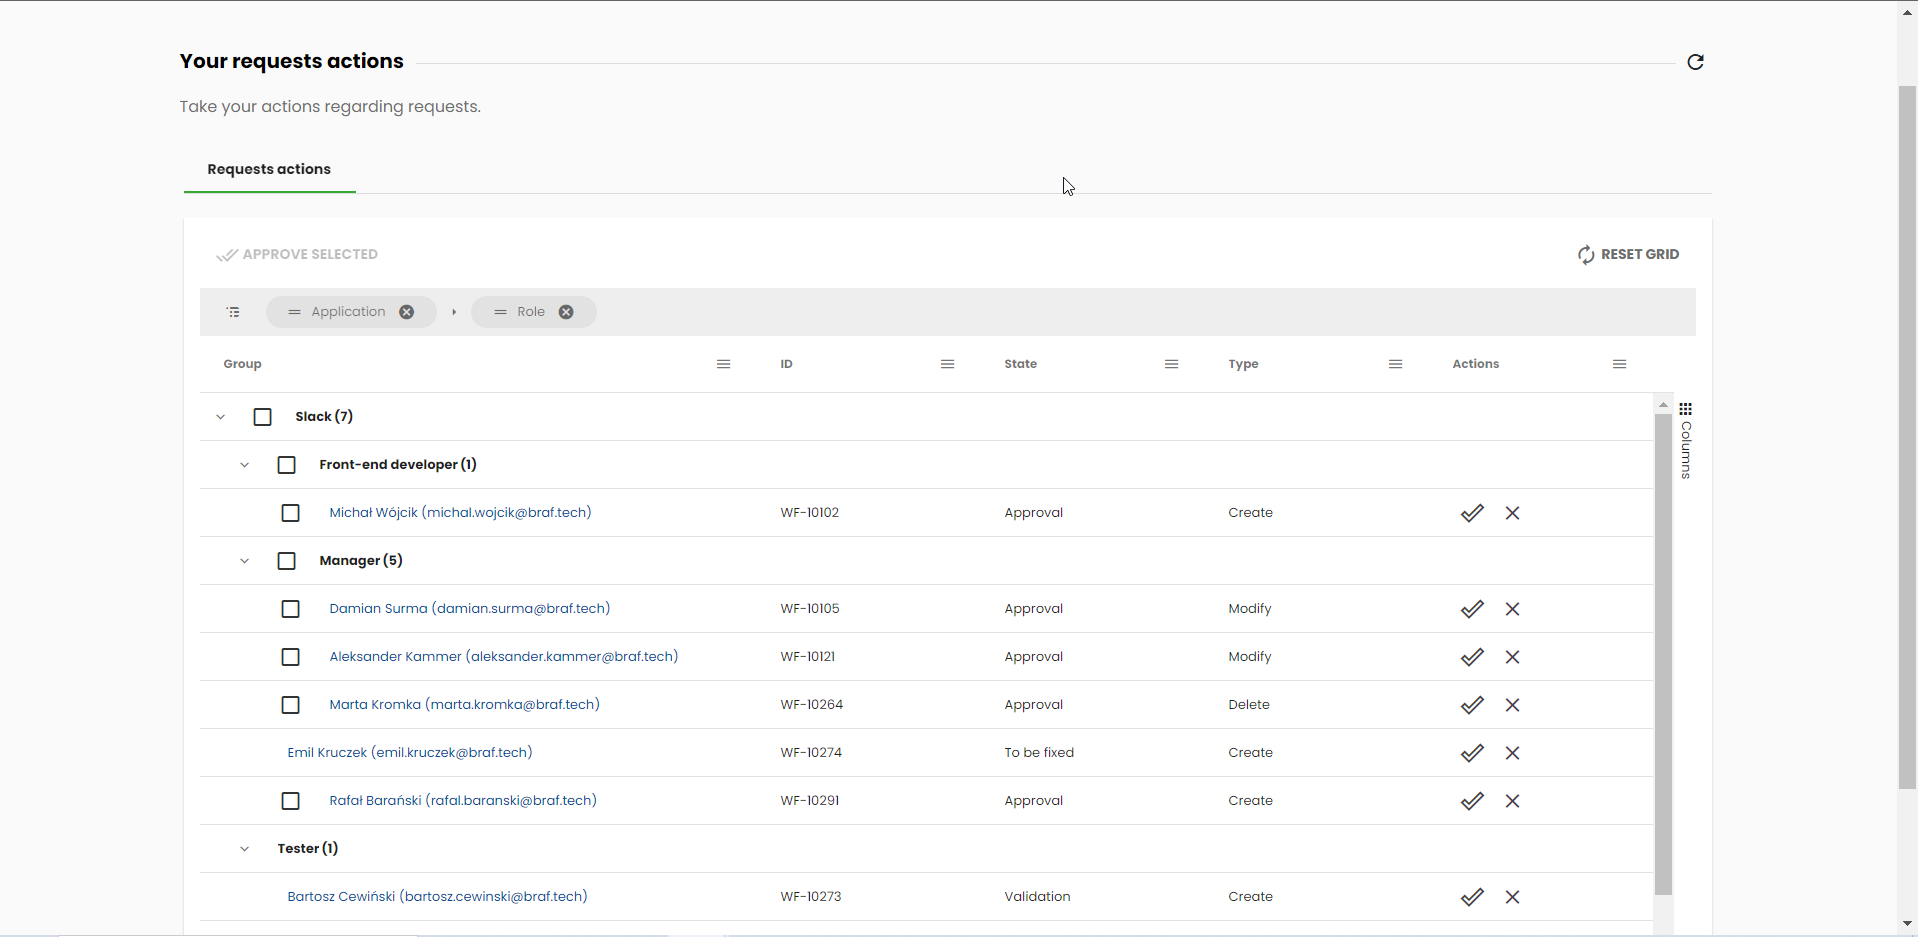The height and width of the screenshot is (937, 1918).
Task: Open Emil Kruczek's request link
Action: [x=409, y=753]
